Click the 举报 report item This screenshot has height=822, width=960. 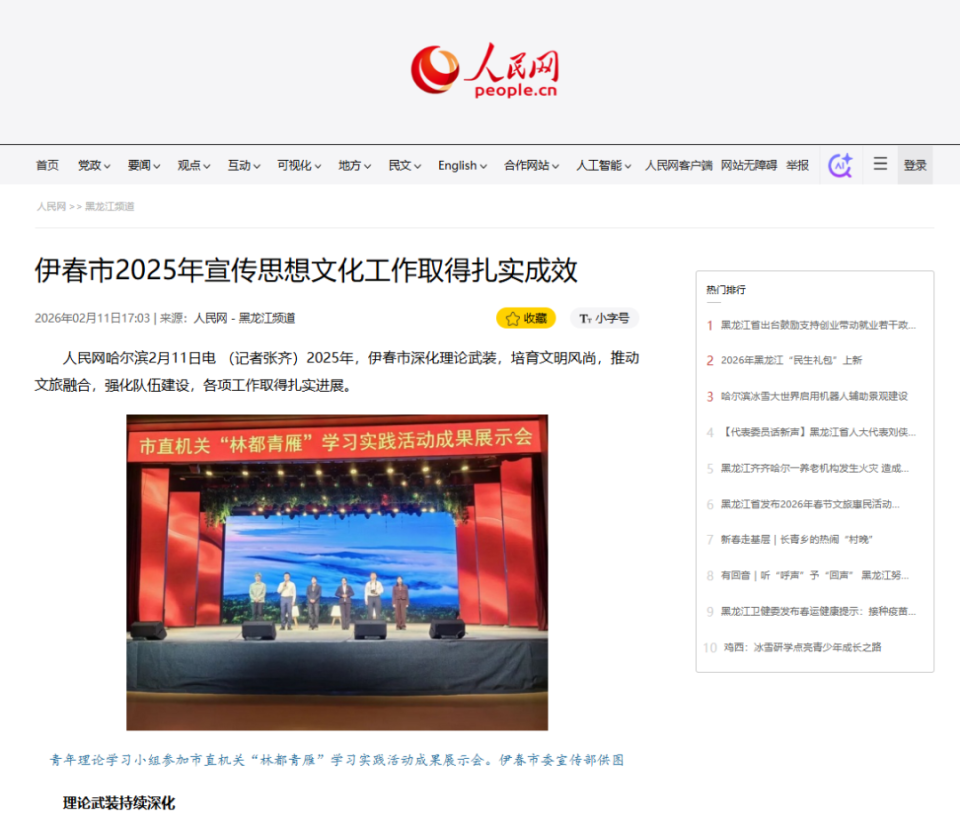(x=796, y=165)
